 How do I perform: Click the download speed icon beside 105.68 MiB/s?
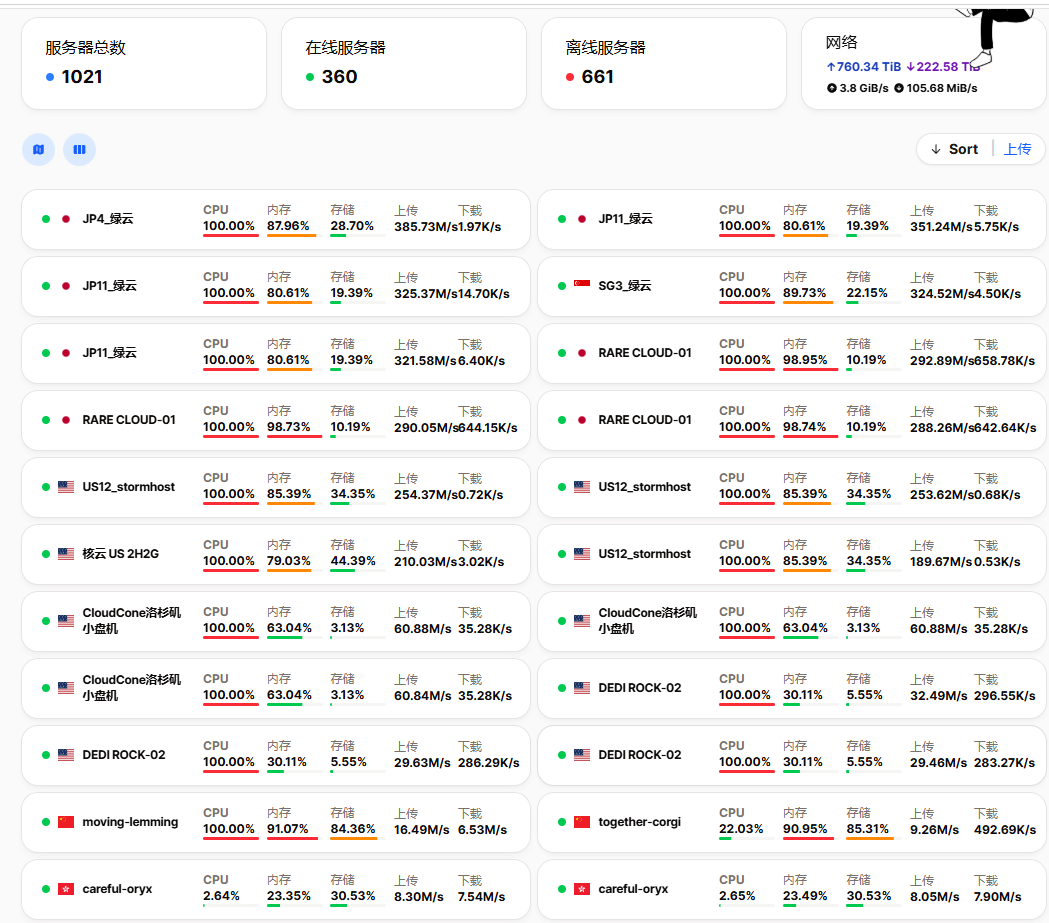pyautogui.click(x=899, y=88)
